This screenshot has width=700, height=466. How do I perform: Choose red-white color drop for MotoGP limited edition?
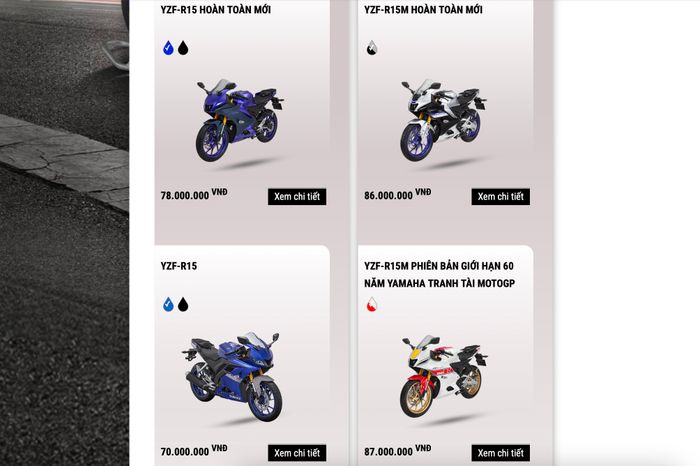371,304
